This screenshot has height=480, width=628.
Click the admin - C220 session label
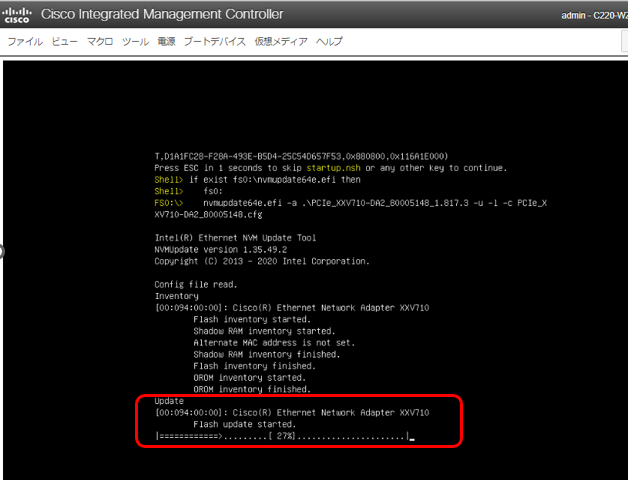[x=594, y=16]
